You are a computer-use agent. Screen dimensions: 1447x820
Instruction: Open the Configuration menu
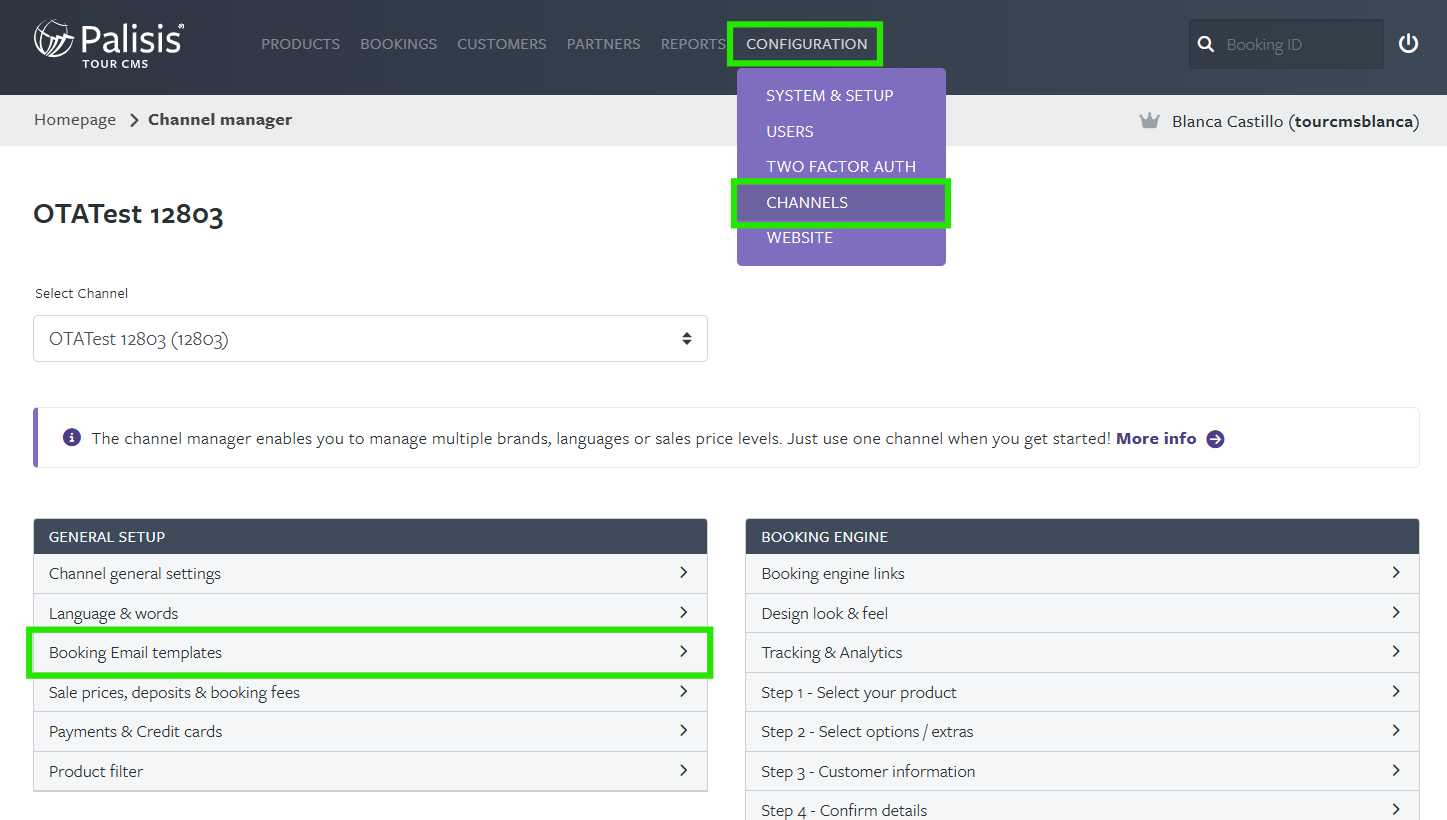coord(806,44)
